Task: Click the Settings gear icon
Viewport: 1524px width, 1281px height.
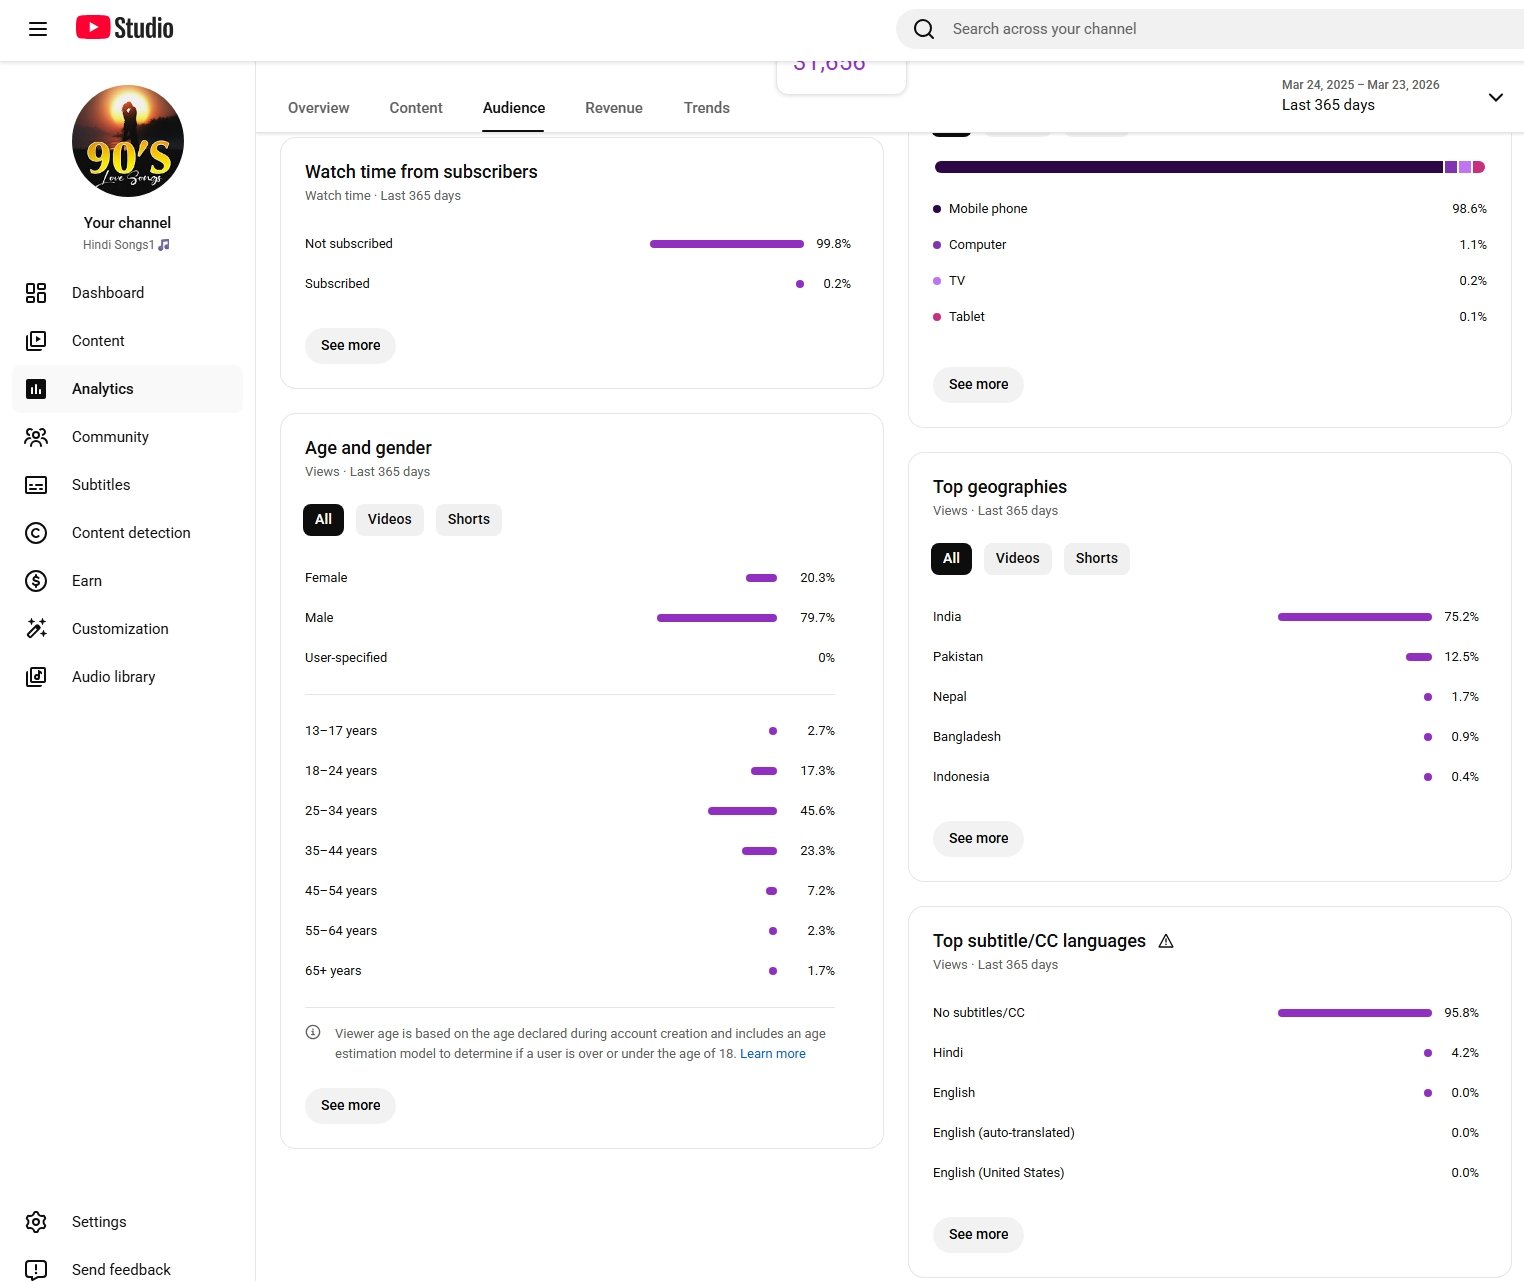Action: (x=36, y=1222)
